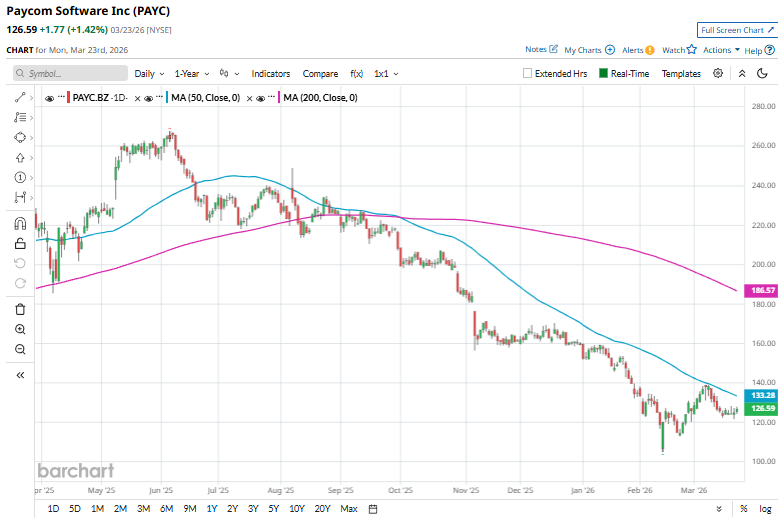The image size is (778, 520).
Task: Activate the magnet snap tool
Action: pos(20,223)
